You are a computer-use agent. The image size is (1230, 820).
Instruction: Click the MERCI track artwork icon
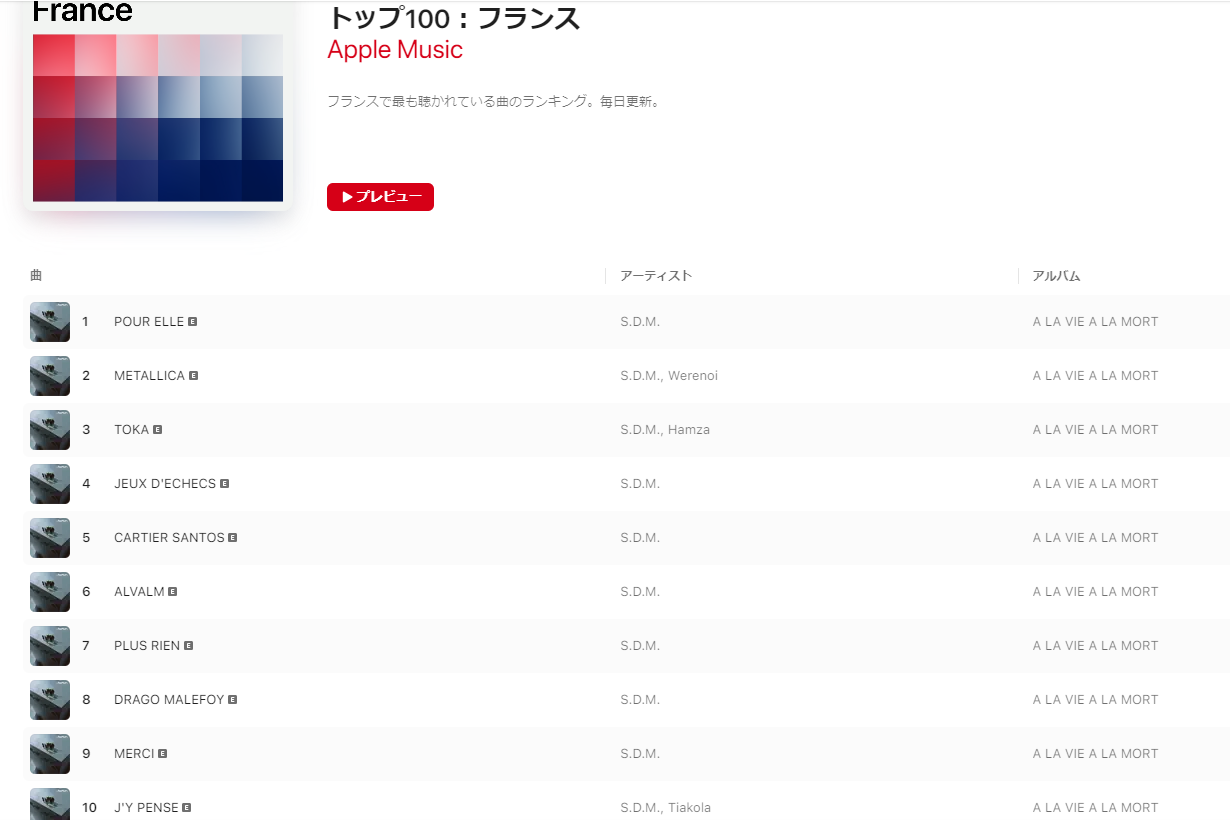pos(50,754)
